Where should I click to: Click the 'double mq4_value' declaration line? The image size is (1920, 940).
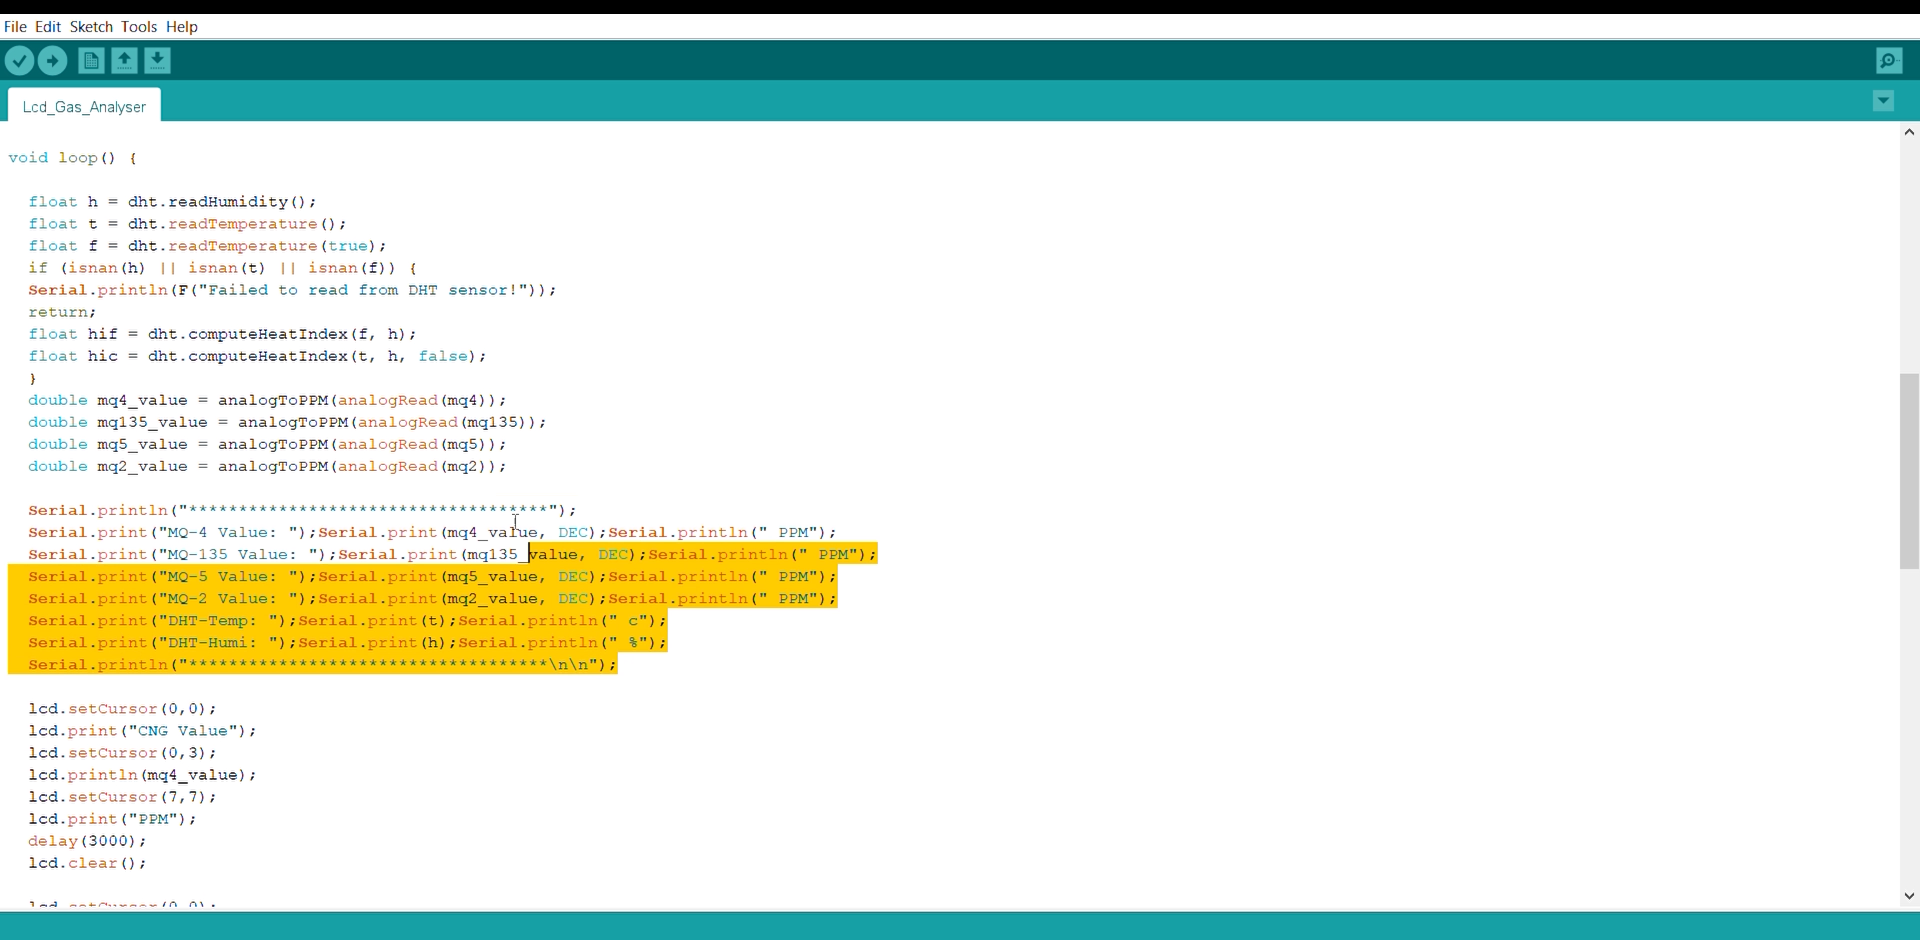click(x=267, y=400)
